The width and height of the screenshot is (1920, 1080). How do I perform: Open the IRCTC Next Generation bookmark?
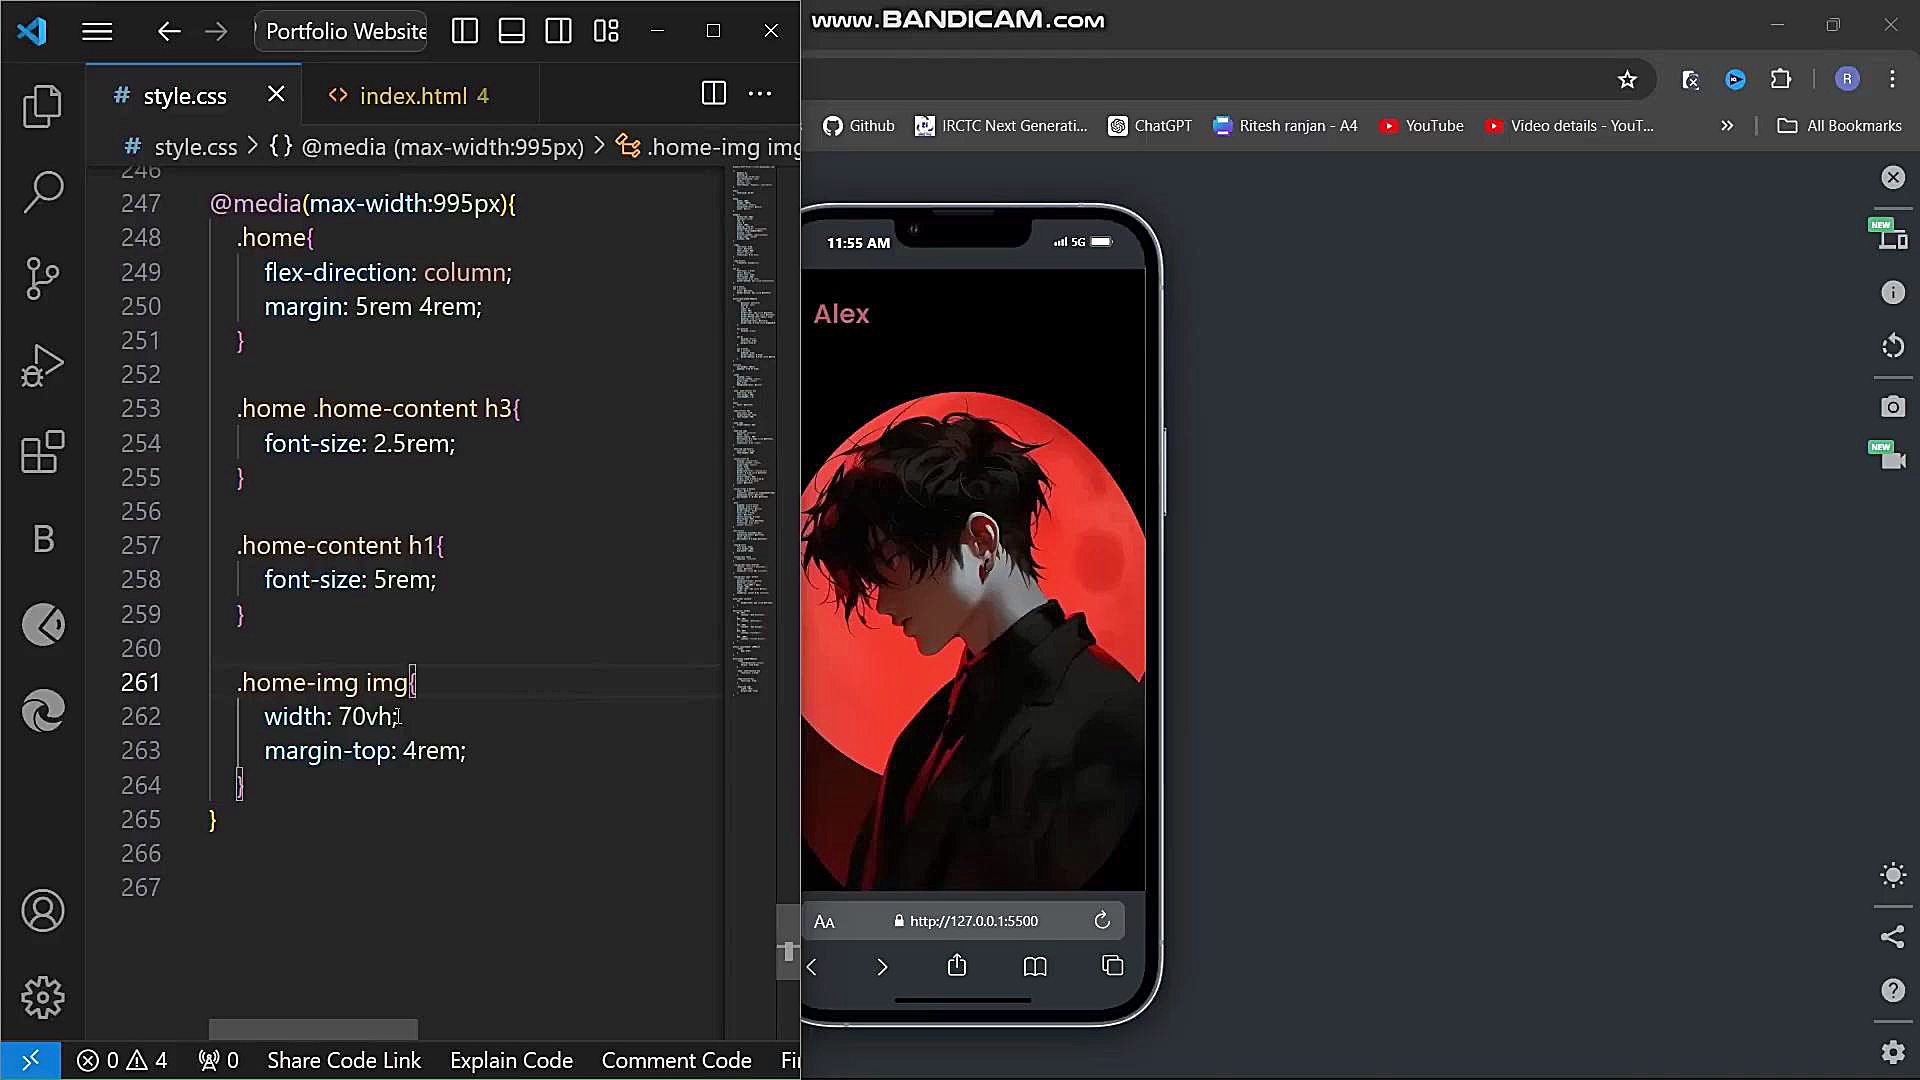[x=1001, y=126]
